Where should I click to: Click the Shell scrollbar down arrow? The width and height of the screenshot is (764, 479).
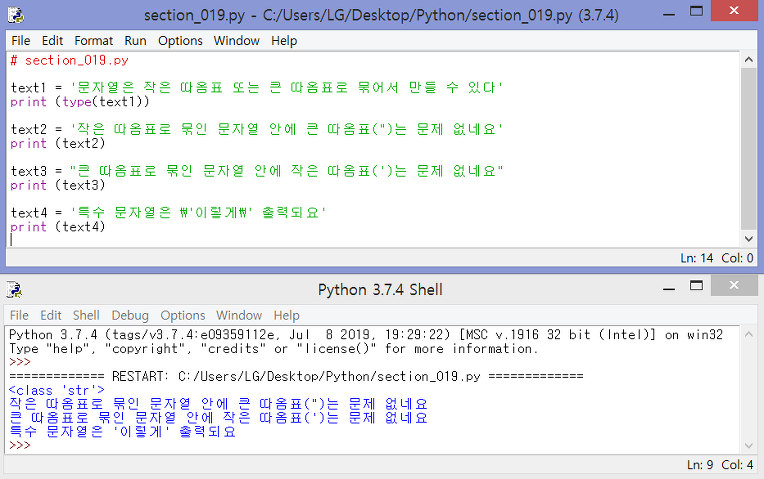[749, 445]
